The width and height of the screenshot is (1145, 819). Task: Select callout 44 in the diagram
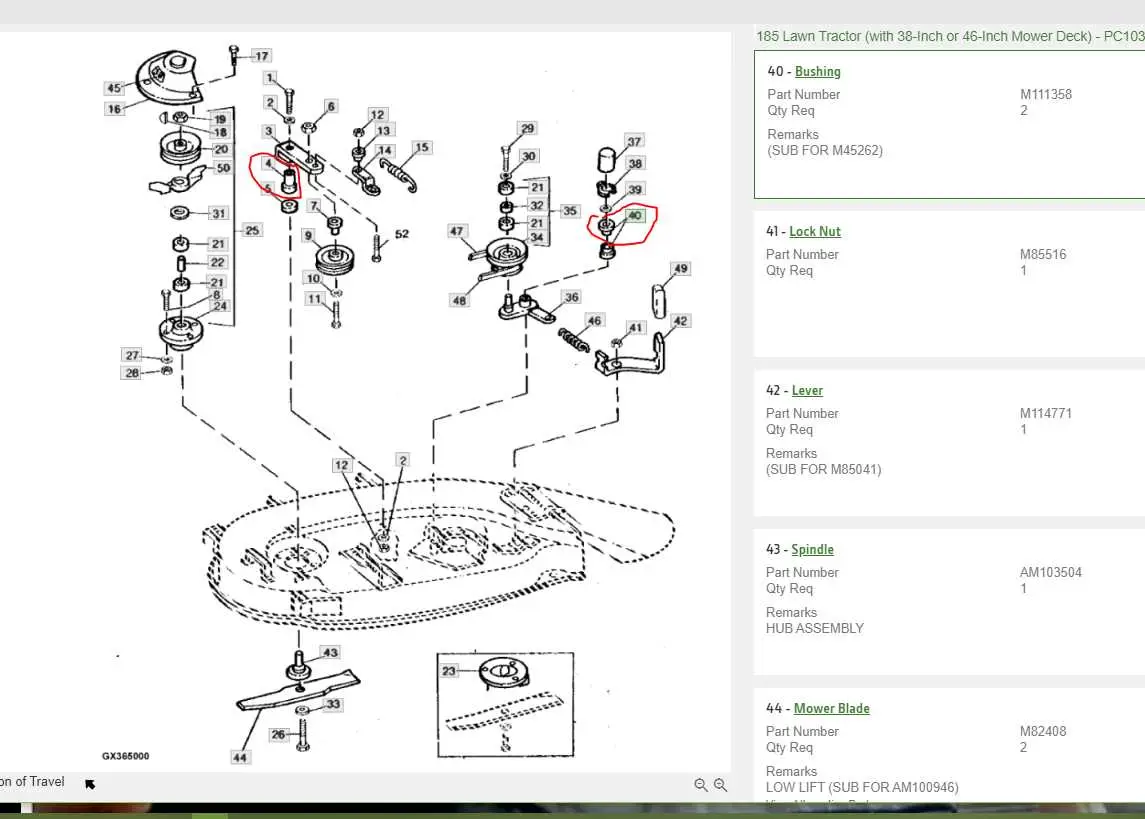(240, 758)
